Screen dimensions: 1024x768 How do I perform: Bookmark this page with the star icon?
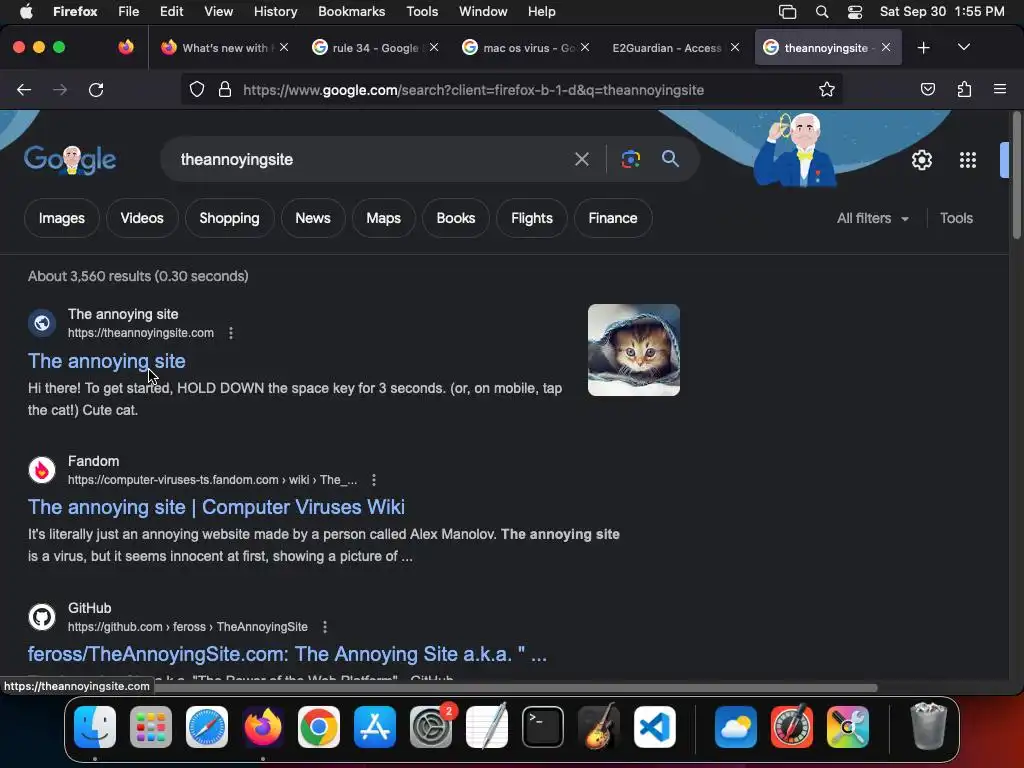827,89
